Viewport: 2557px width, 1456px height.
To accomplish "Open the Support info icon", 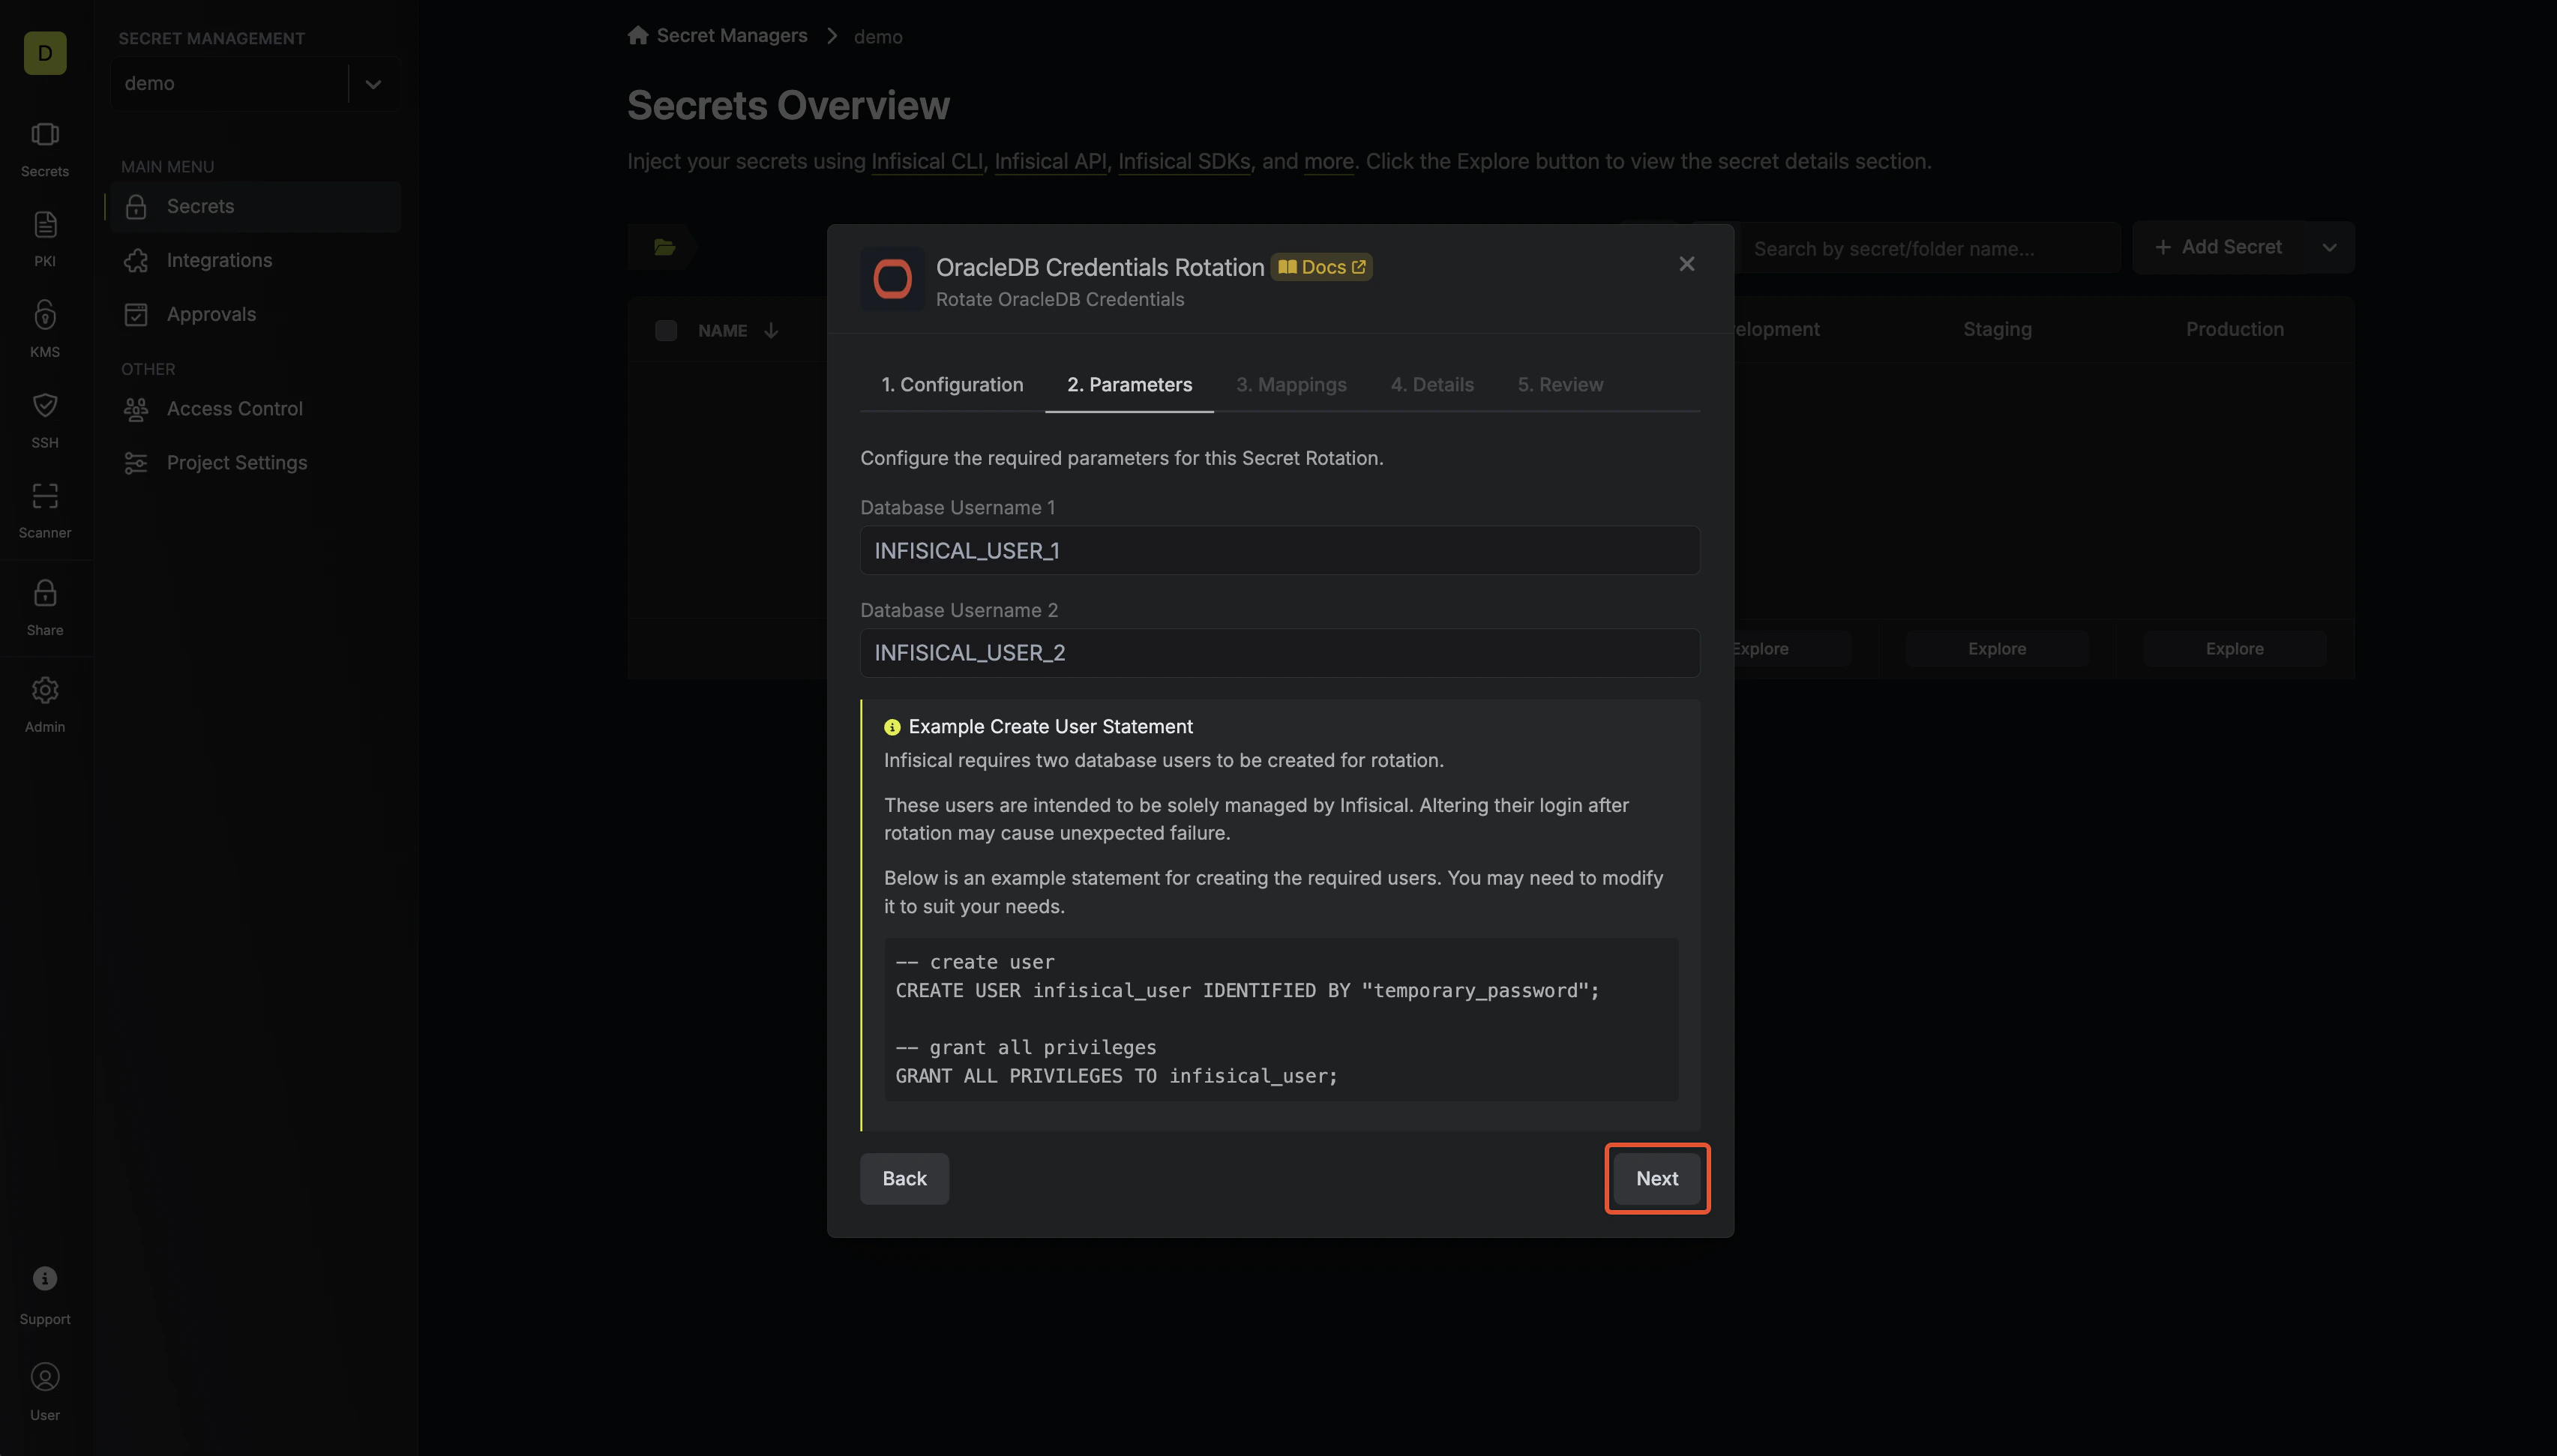I will [x=45, y=1278].
